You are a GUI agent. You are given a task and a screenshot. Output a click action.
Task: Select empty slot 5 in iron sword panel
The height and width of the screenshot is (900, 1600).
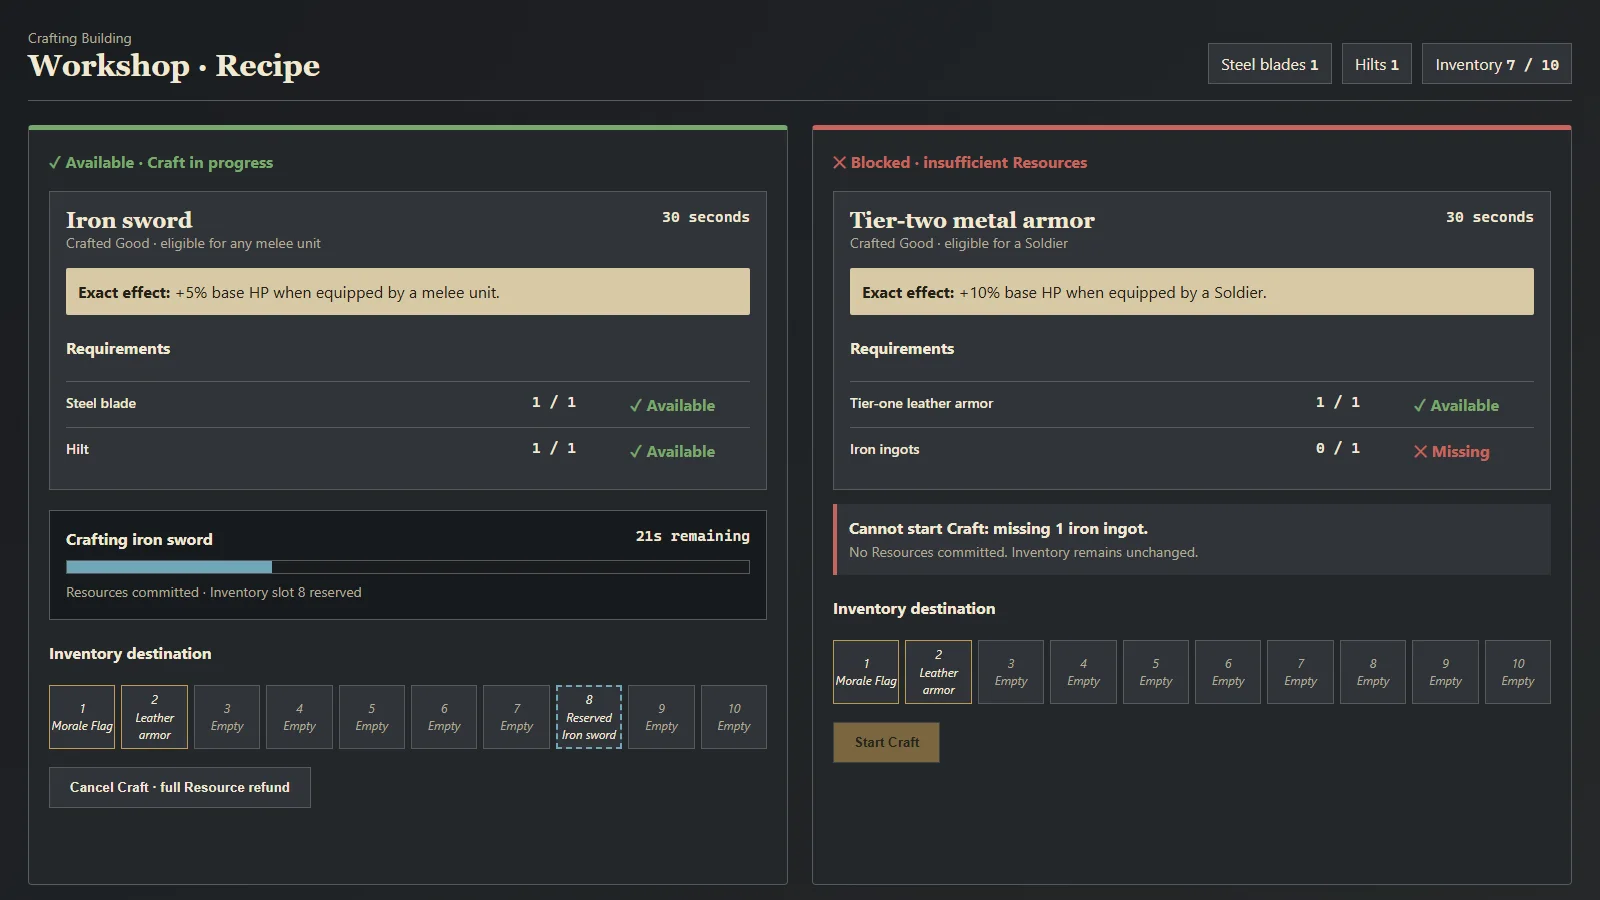point(372,717)
